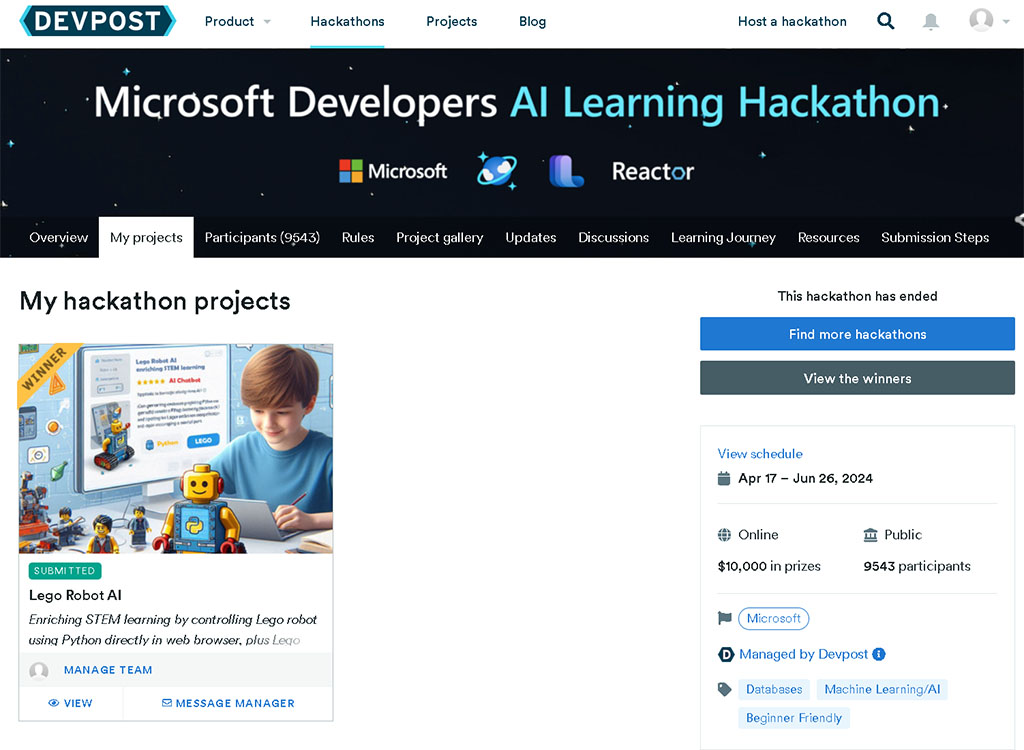Screen dimensions: 1024x750
Task: Open the Submission Steps tab
Action: [x=935, y=237]
